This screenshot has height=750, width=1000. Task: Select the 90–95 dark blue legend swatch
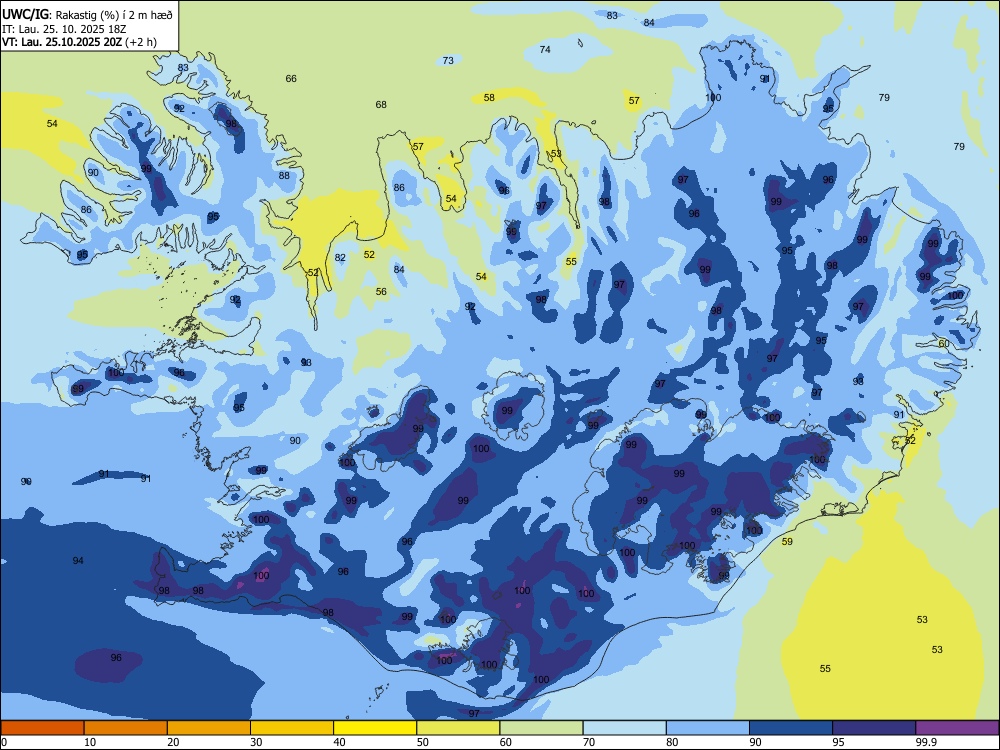791,728
